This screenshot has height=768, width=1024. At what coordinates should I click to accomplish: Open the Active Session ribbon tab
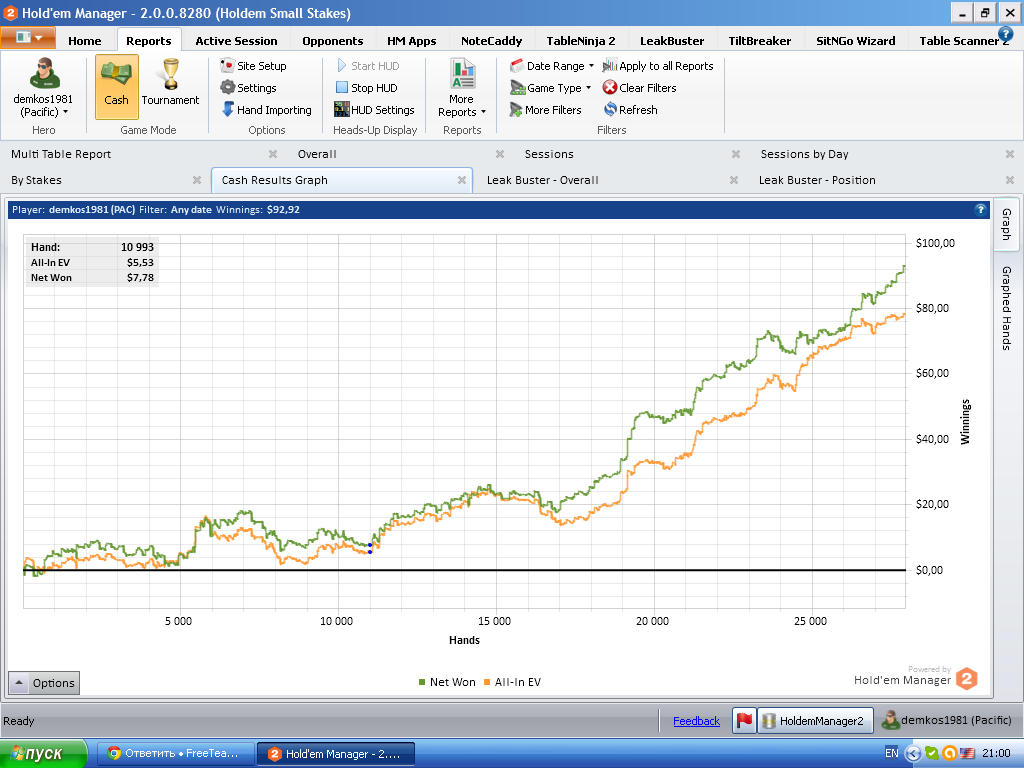coord(236,40)
